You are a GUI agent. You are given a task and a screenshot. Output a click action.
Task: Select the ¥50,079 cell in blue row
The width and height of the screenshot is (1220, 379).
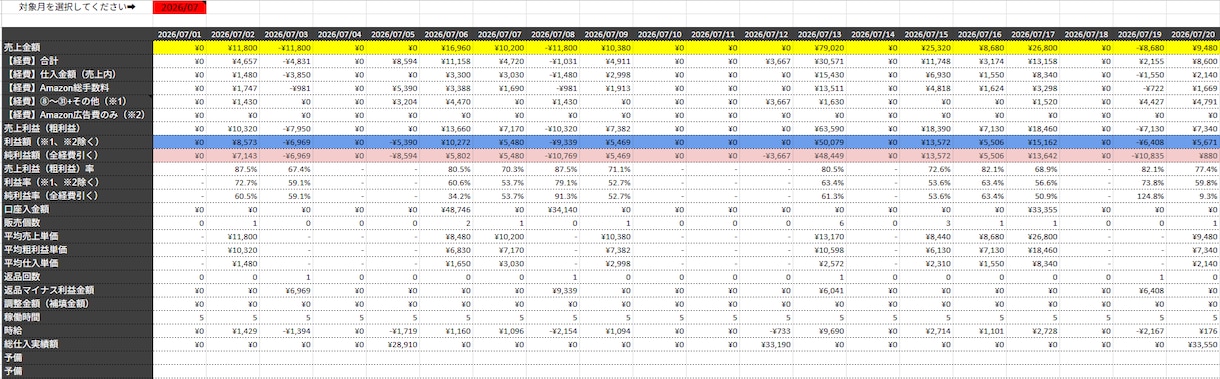[821, 142]
